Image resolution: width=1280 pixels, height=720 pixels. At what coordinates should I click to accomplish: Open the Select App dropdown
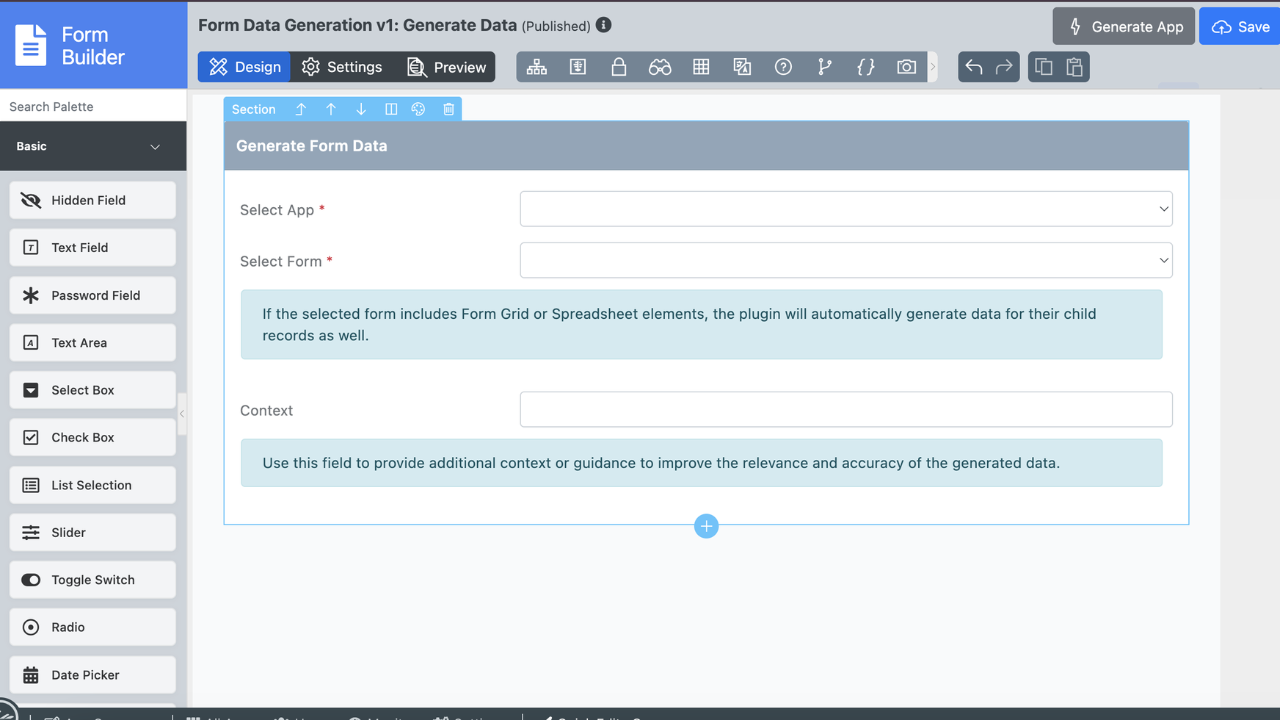click(845, 209)
